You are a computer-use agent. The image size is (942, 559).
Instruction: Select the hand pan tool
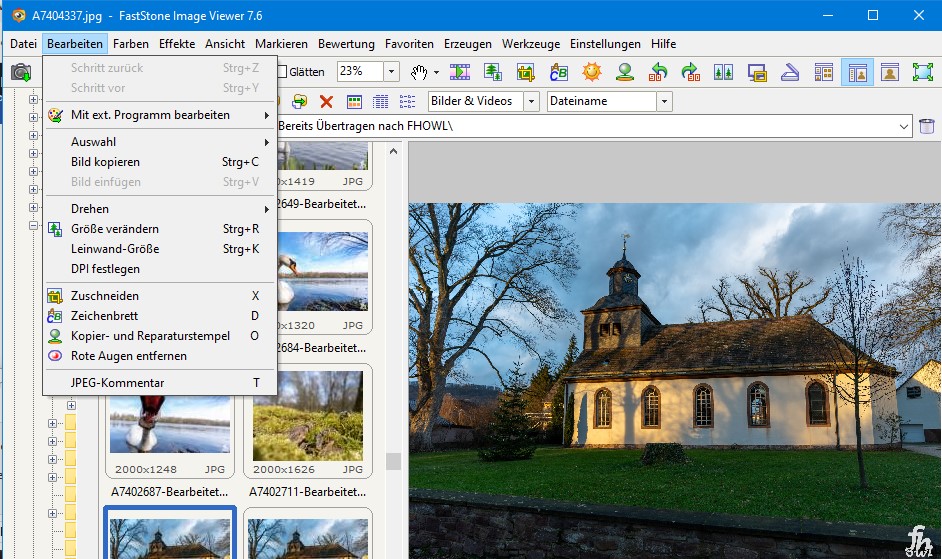coord(419,72)
